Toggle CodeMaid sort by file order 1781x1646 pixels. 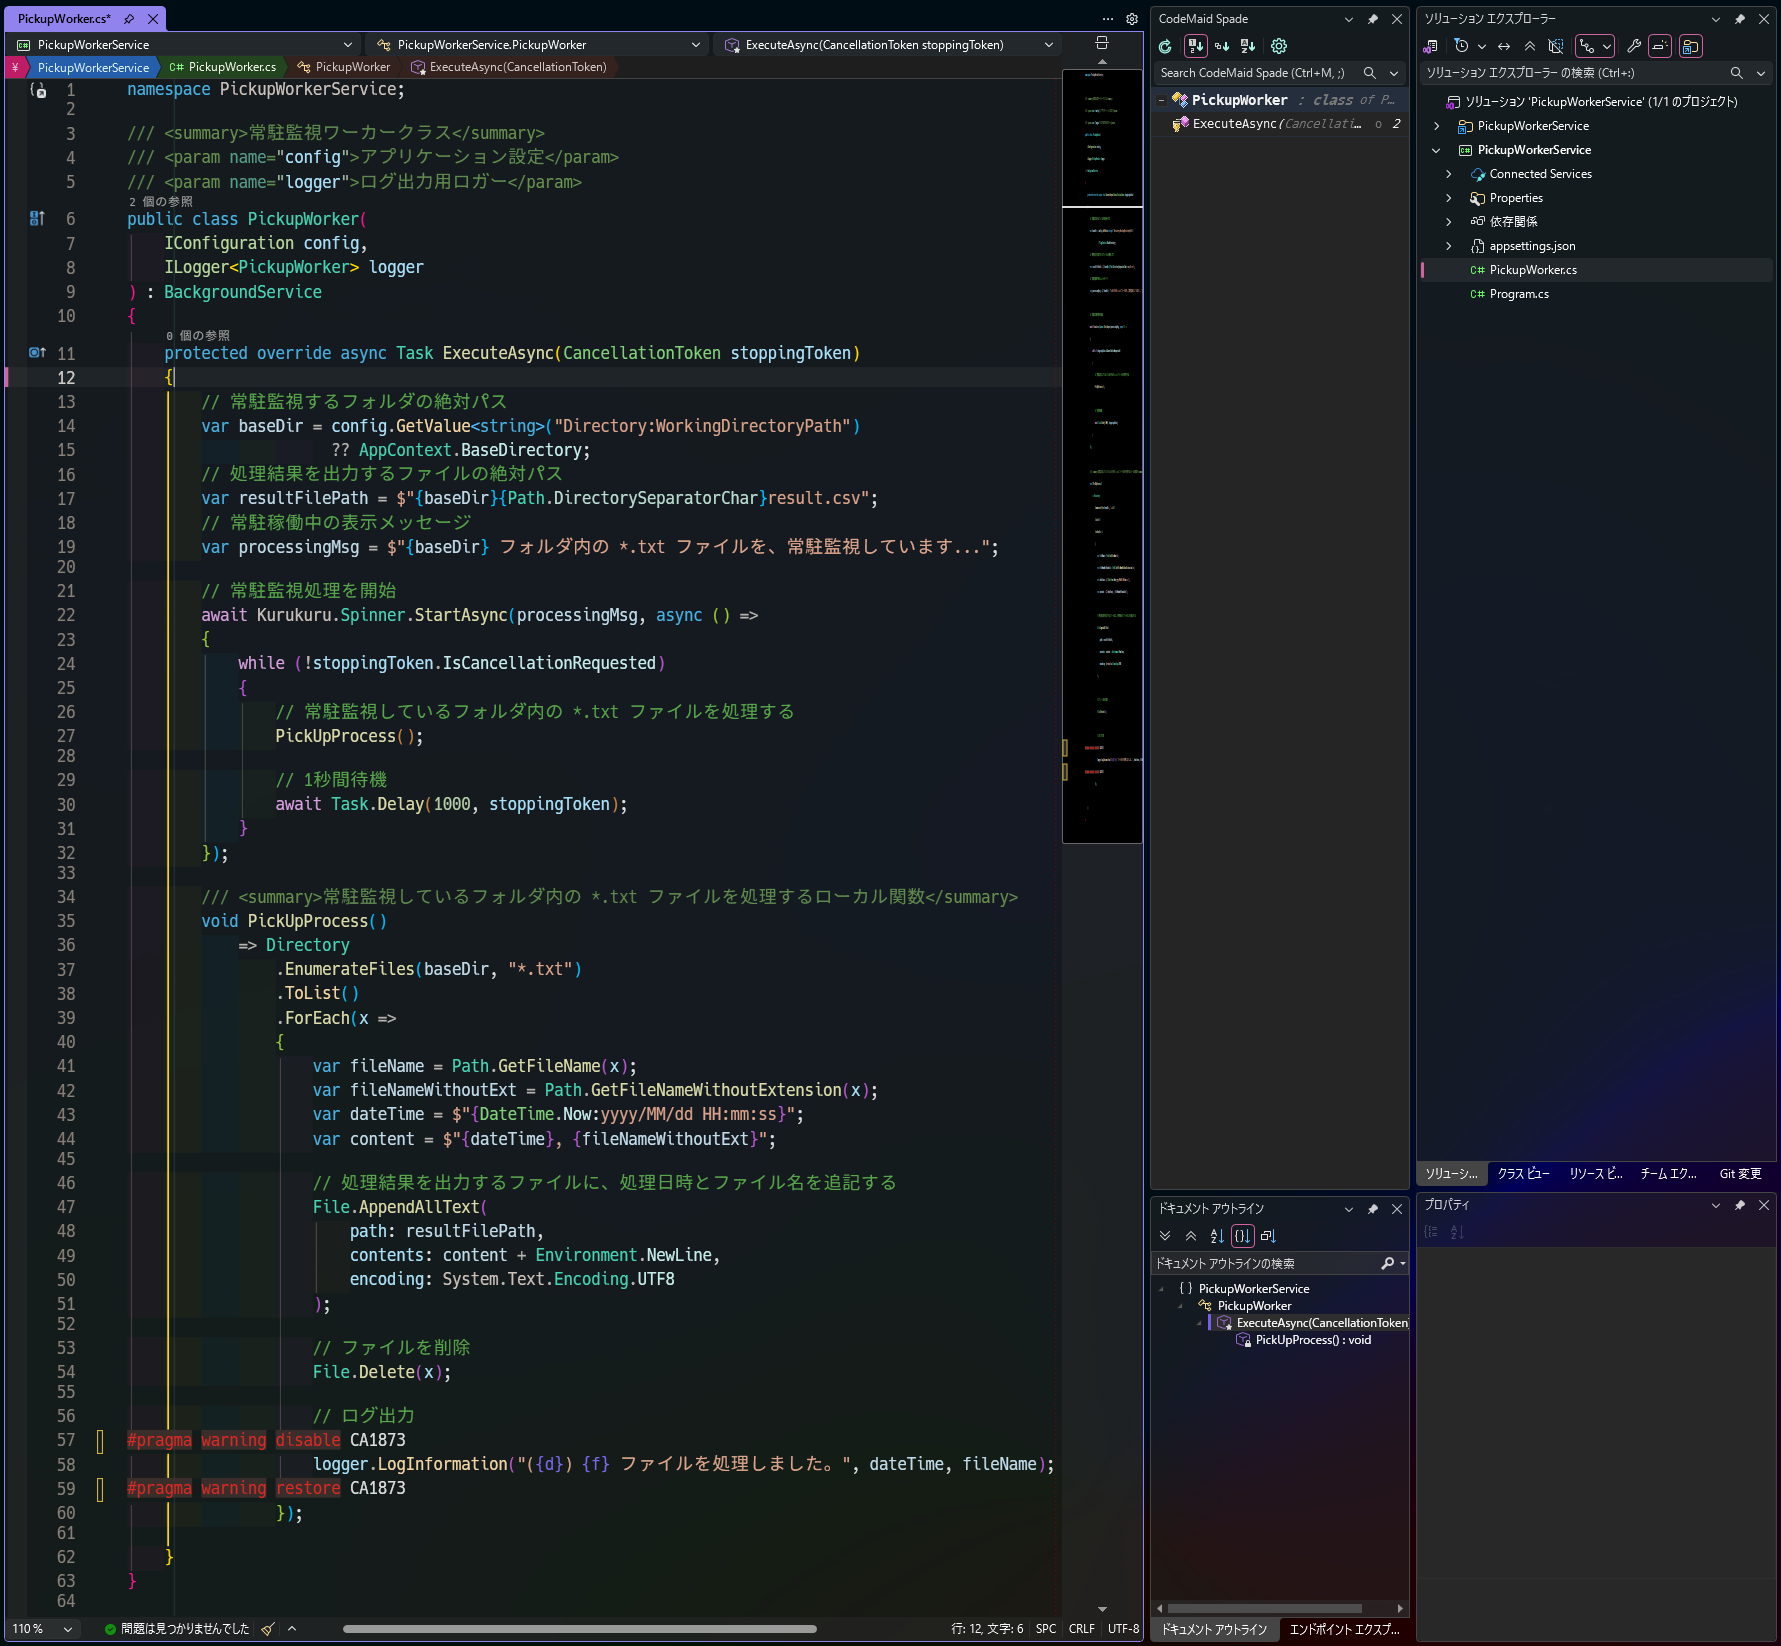pos(1195,46)
